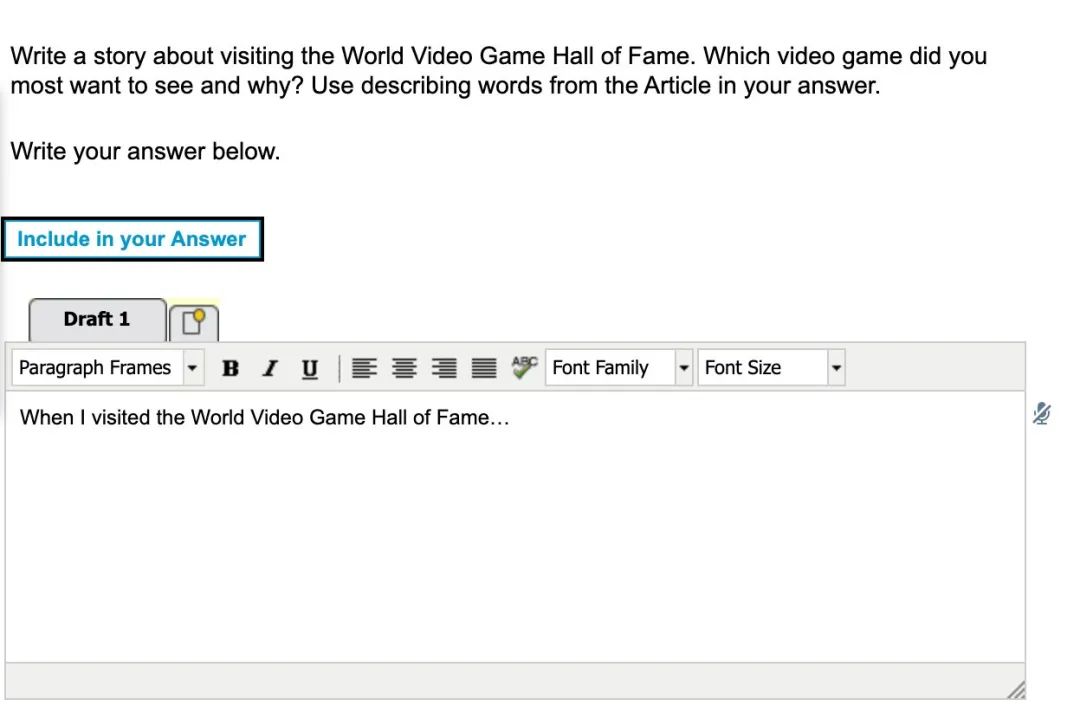Click the Font Family label field
The height and width of the screenshot is (719, 1080).
pyautogui.click(x=610, y=368)
